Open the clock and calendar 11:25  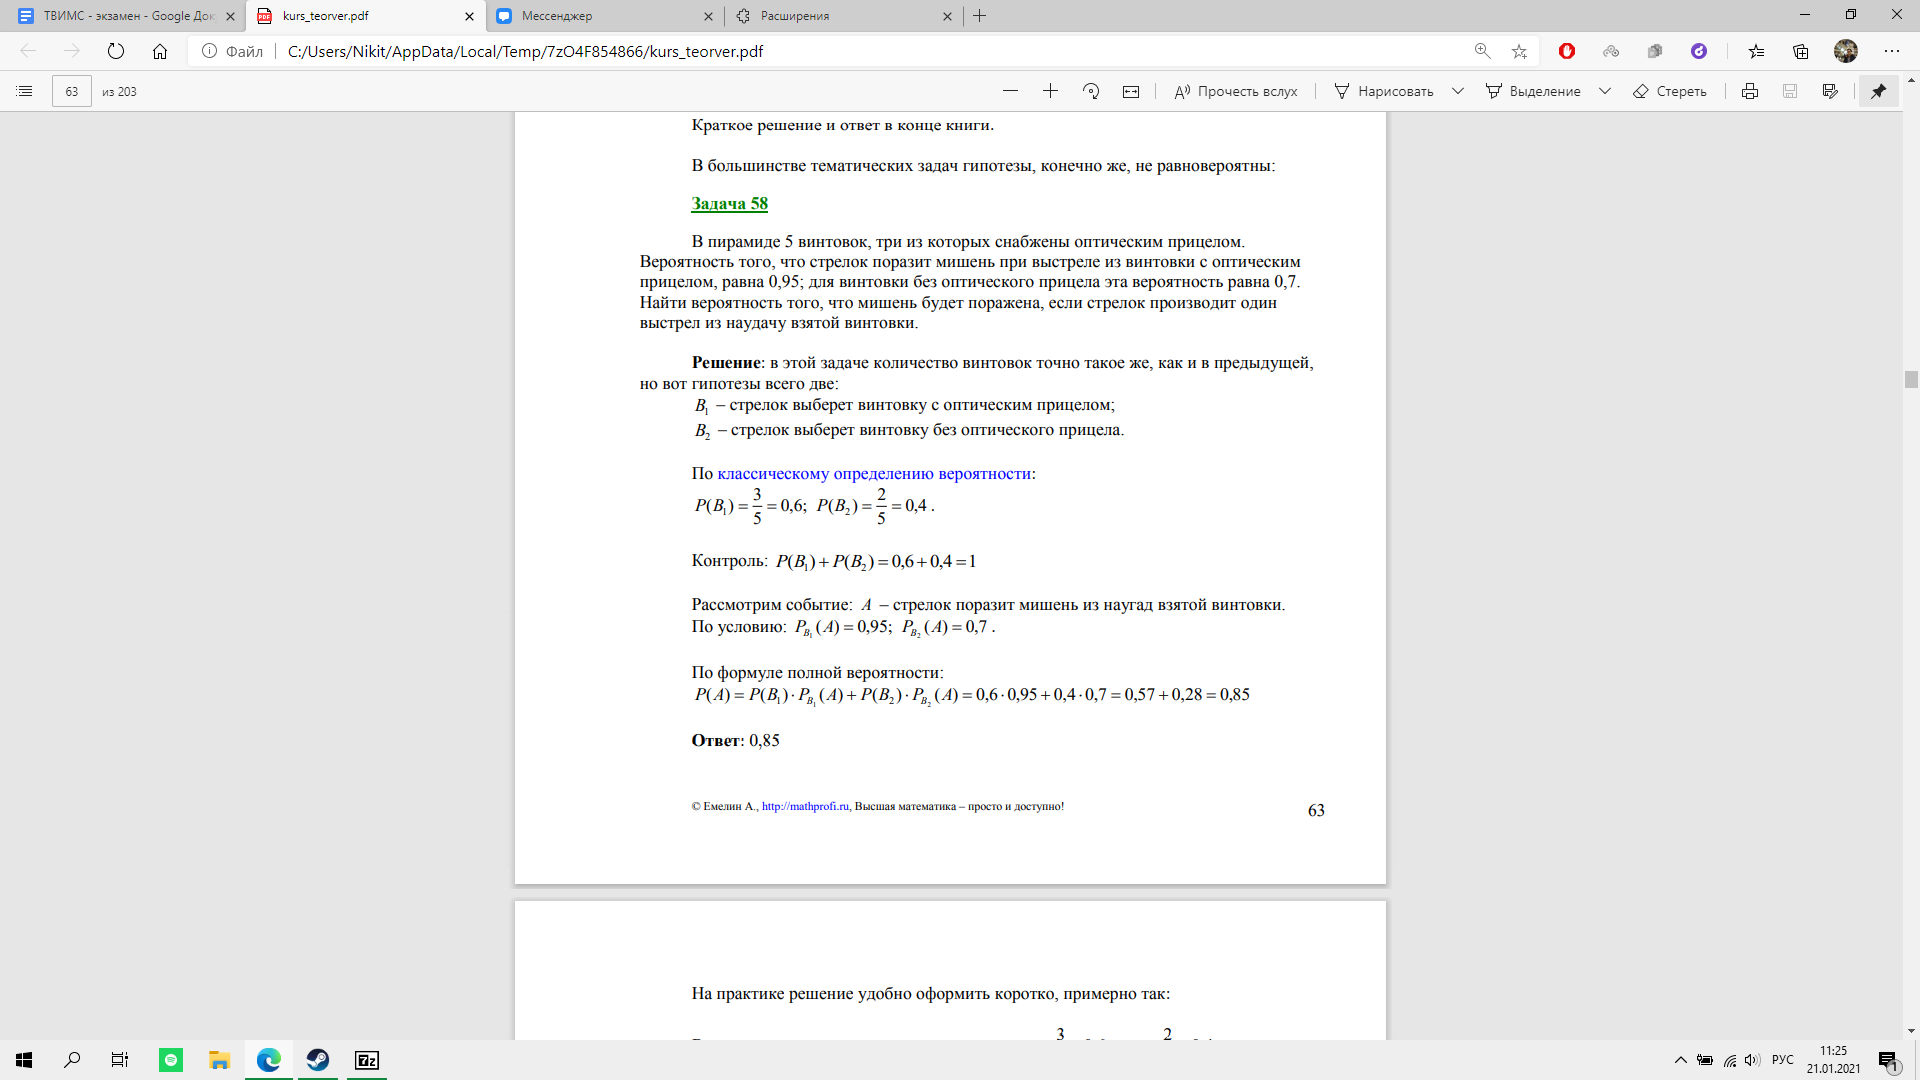pos(1834,1060)
